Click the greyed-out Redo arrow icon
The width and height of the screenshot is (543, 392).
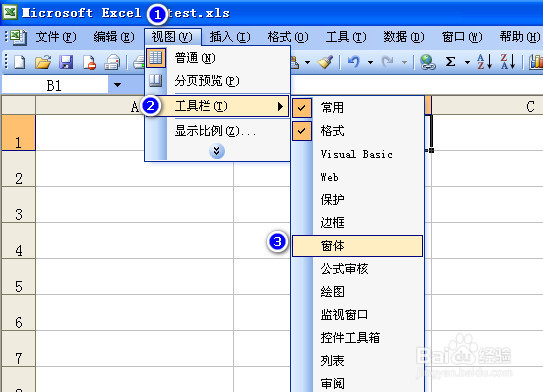[x=388, y=62]
